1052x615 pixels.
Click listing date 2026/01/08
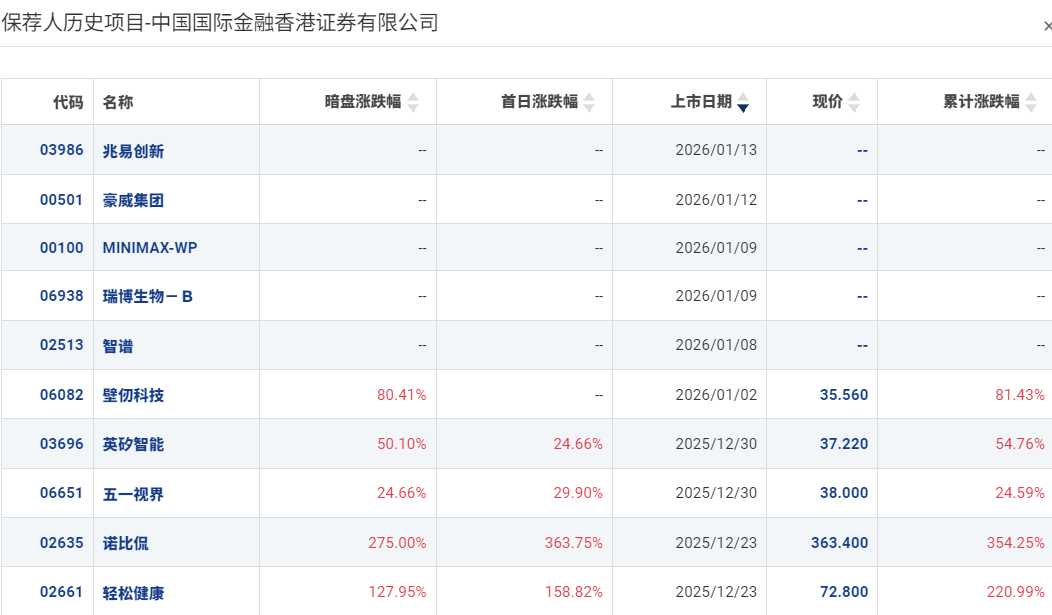(716, 345)
